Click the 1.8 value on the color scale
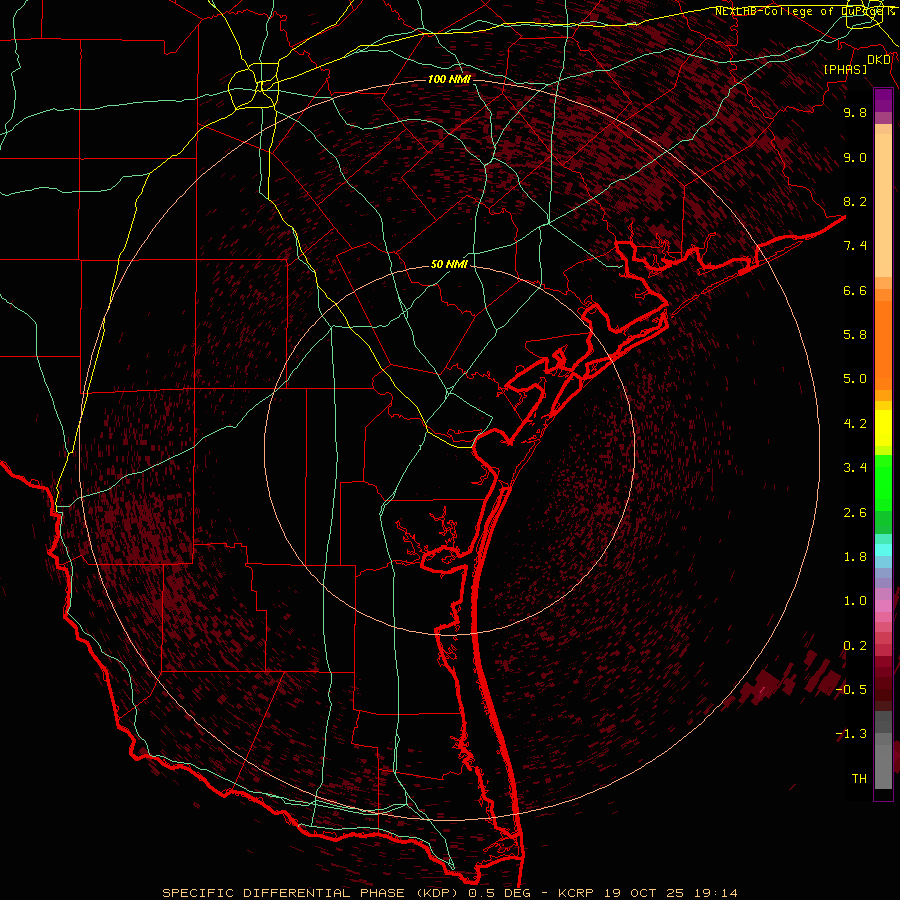Image resolution: width=900 pixels, height=900 pixels. 855,557
